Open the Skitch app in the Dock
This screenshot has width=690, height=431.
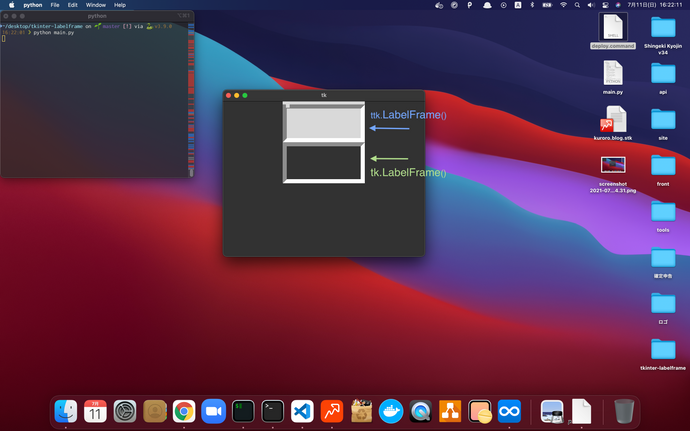tap(332, 412)
